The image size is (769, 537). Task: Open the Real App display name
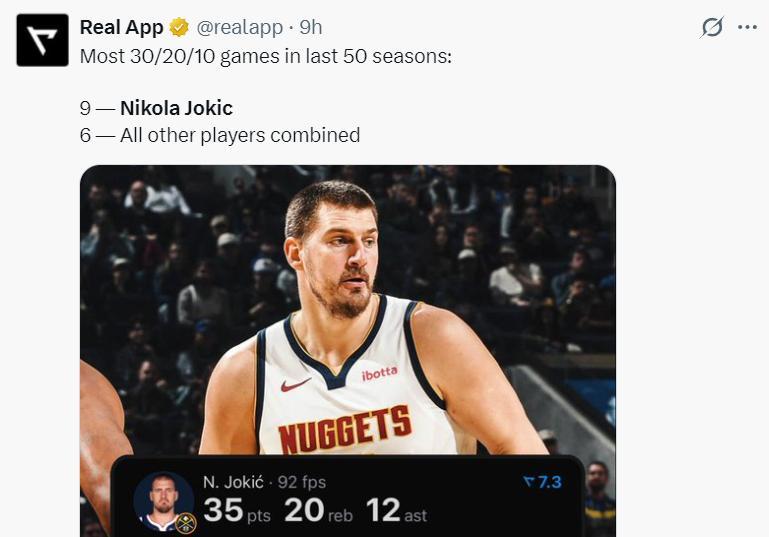click(121, 27)
